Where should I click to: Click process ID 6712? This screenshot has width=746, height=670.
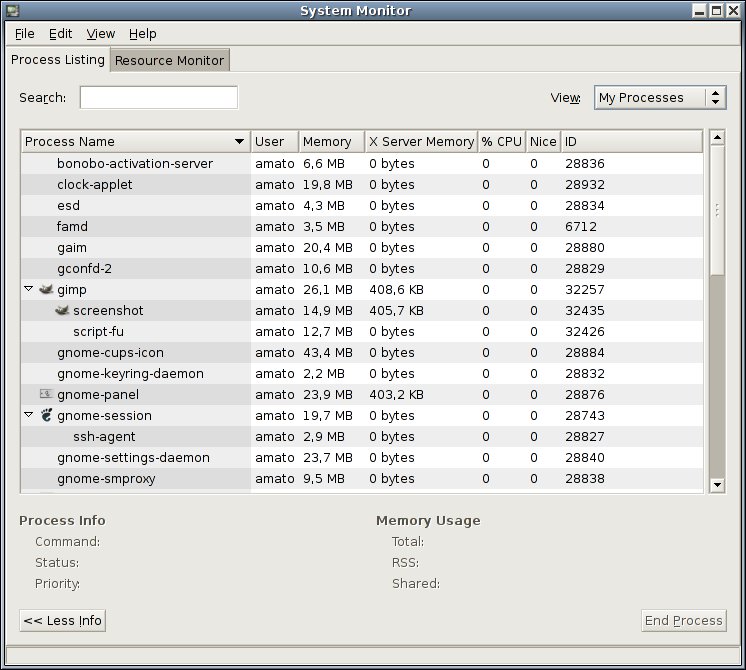580,227
